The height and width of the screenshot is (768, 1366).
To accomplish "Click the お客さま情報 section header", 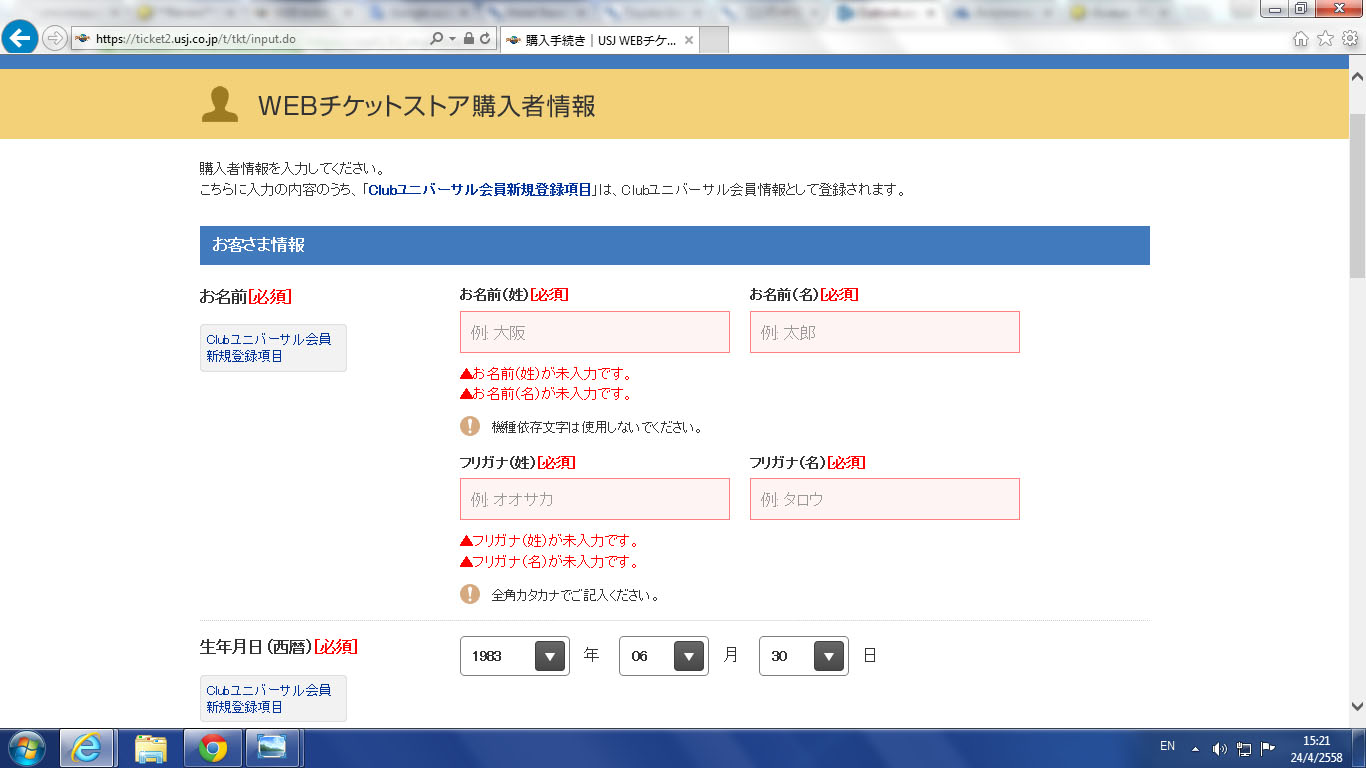I will (675, 245).
